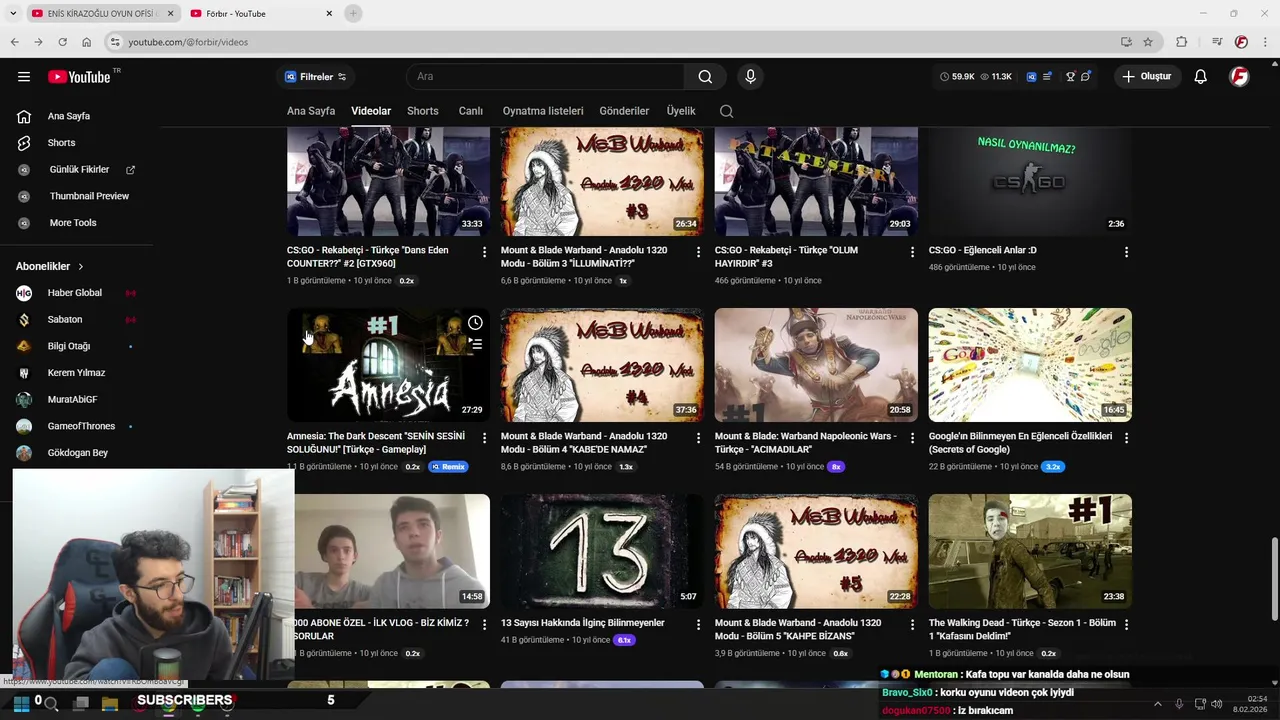This screenshot has width=1280, height=720.
Task: Switch to Ana Sayfa channel tab
Action: pyautogui.click(x=311, y=111)
